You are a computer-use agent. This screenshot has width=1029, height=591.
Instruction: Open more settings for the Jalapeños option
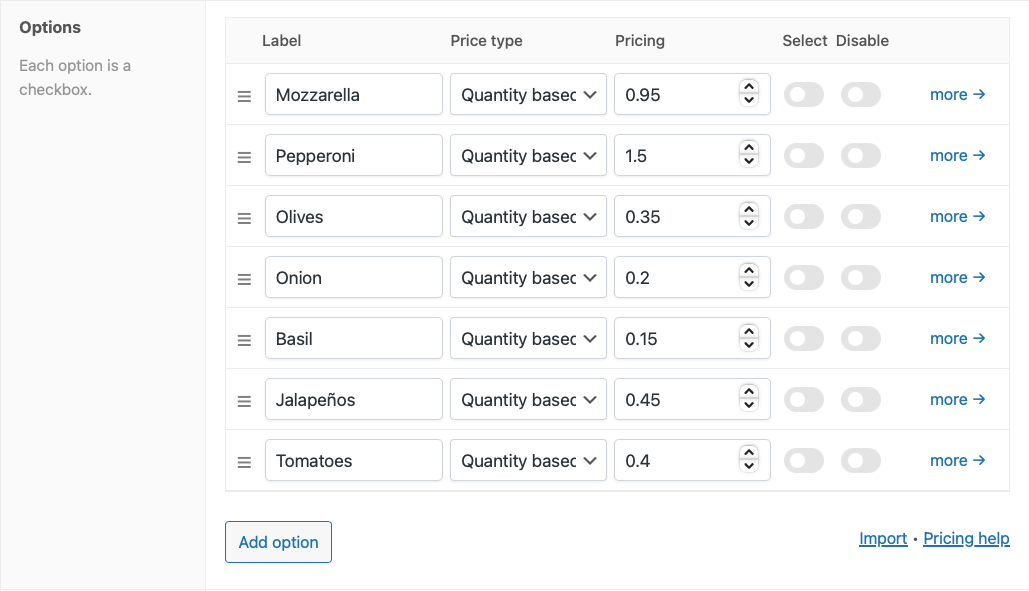click(957, 400)
